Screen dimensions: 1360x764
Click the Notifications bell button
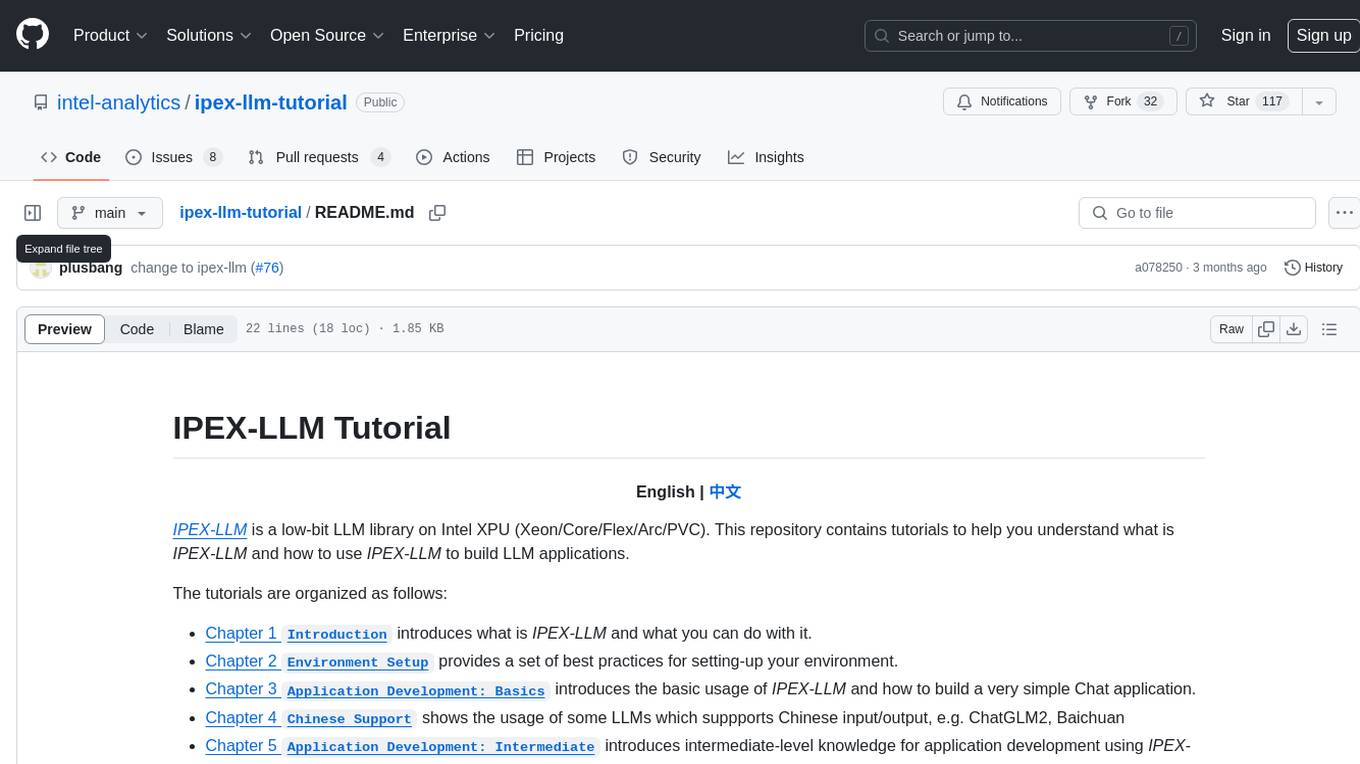[x=1002, y=101]
